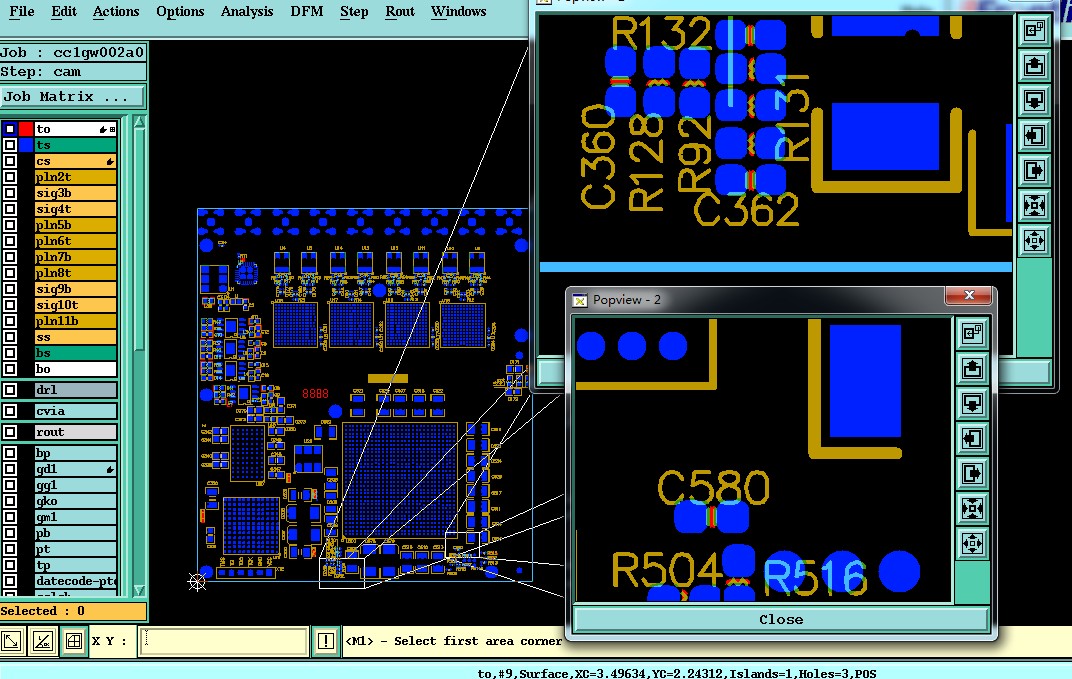The width and height of the screenshot is (1072, 679).
Task: Open the Analysis menu
Action: (x=247, y=12)
